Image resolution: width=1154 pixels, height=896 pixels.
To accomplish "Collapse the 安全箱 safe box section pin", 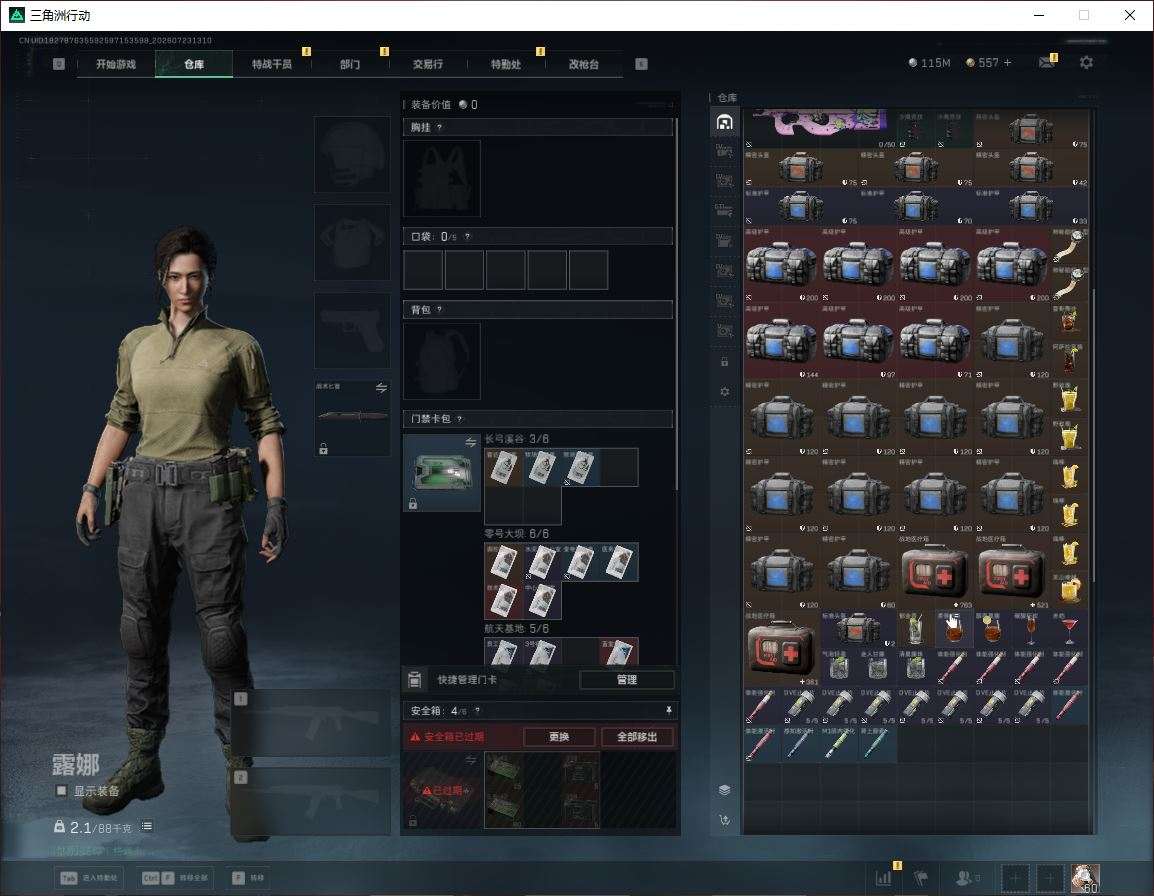I will [668, 710].
